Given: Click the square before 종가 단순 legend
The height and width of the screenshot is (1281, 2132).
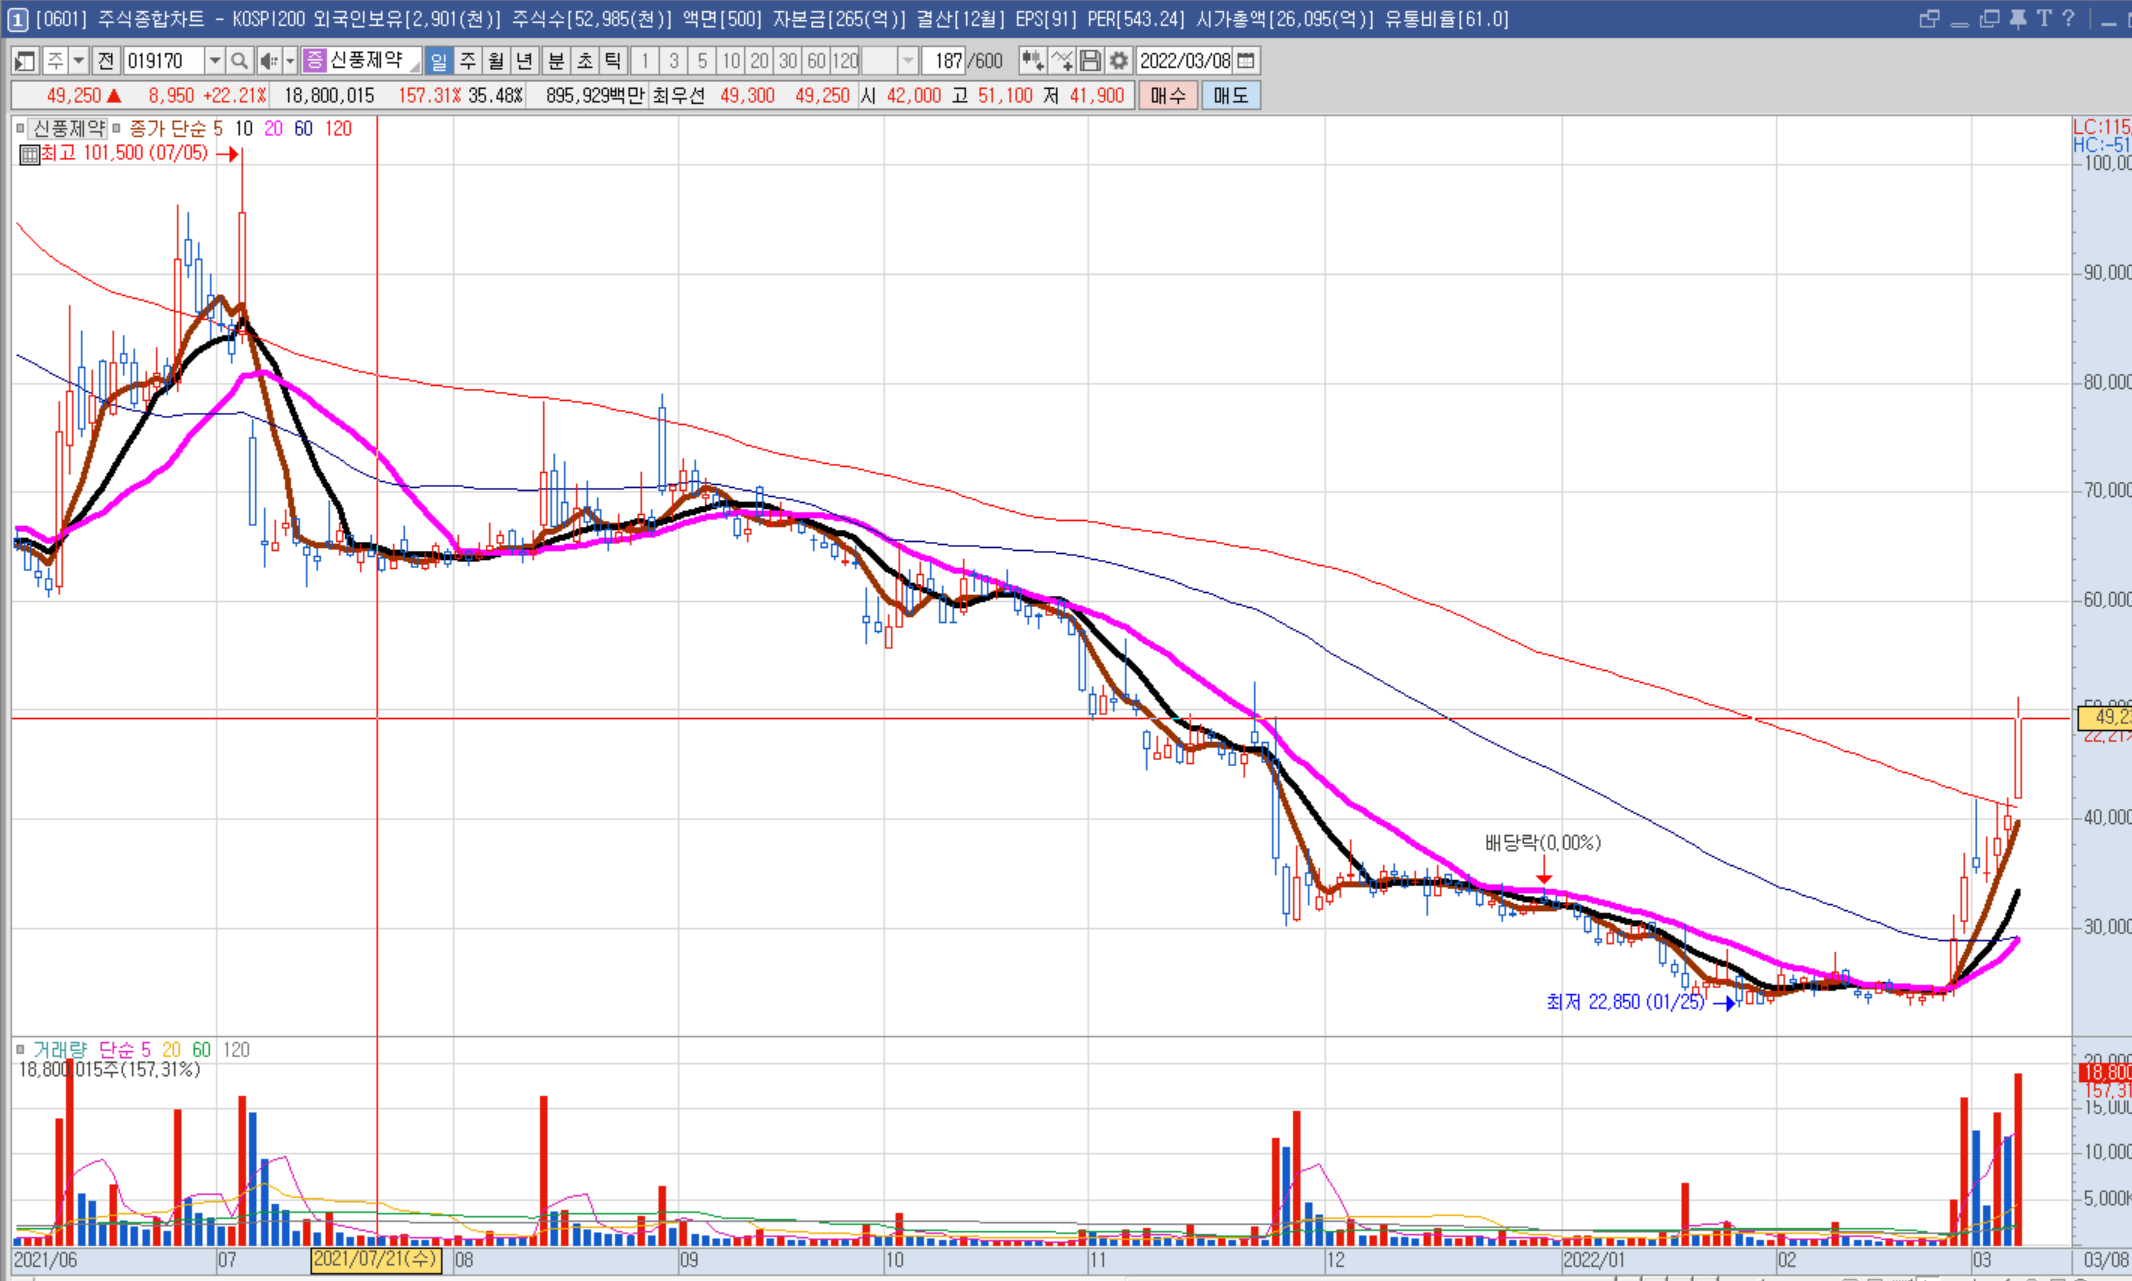Looking at the screenshot, I should tap(116, 128).
